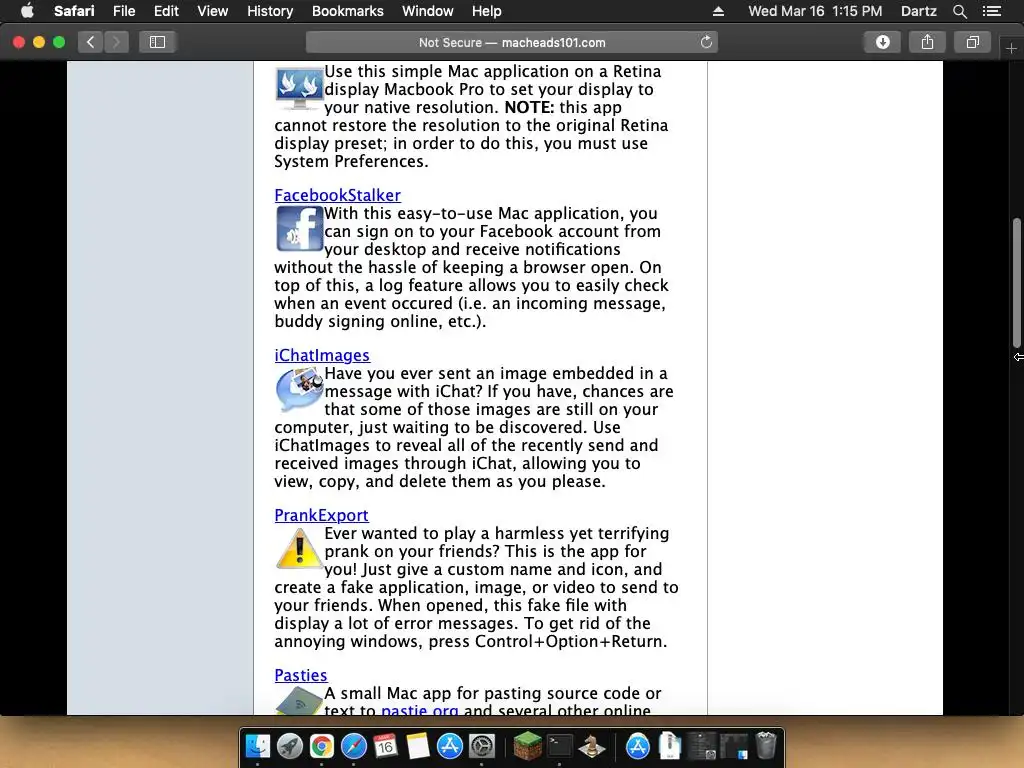Screen dimensions: 1024x768
Task: Open the Share sheet button
Action: (927, 42)
